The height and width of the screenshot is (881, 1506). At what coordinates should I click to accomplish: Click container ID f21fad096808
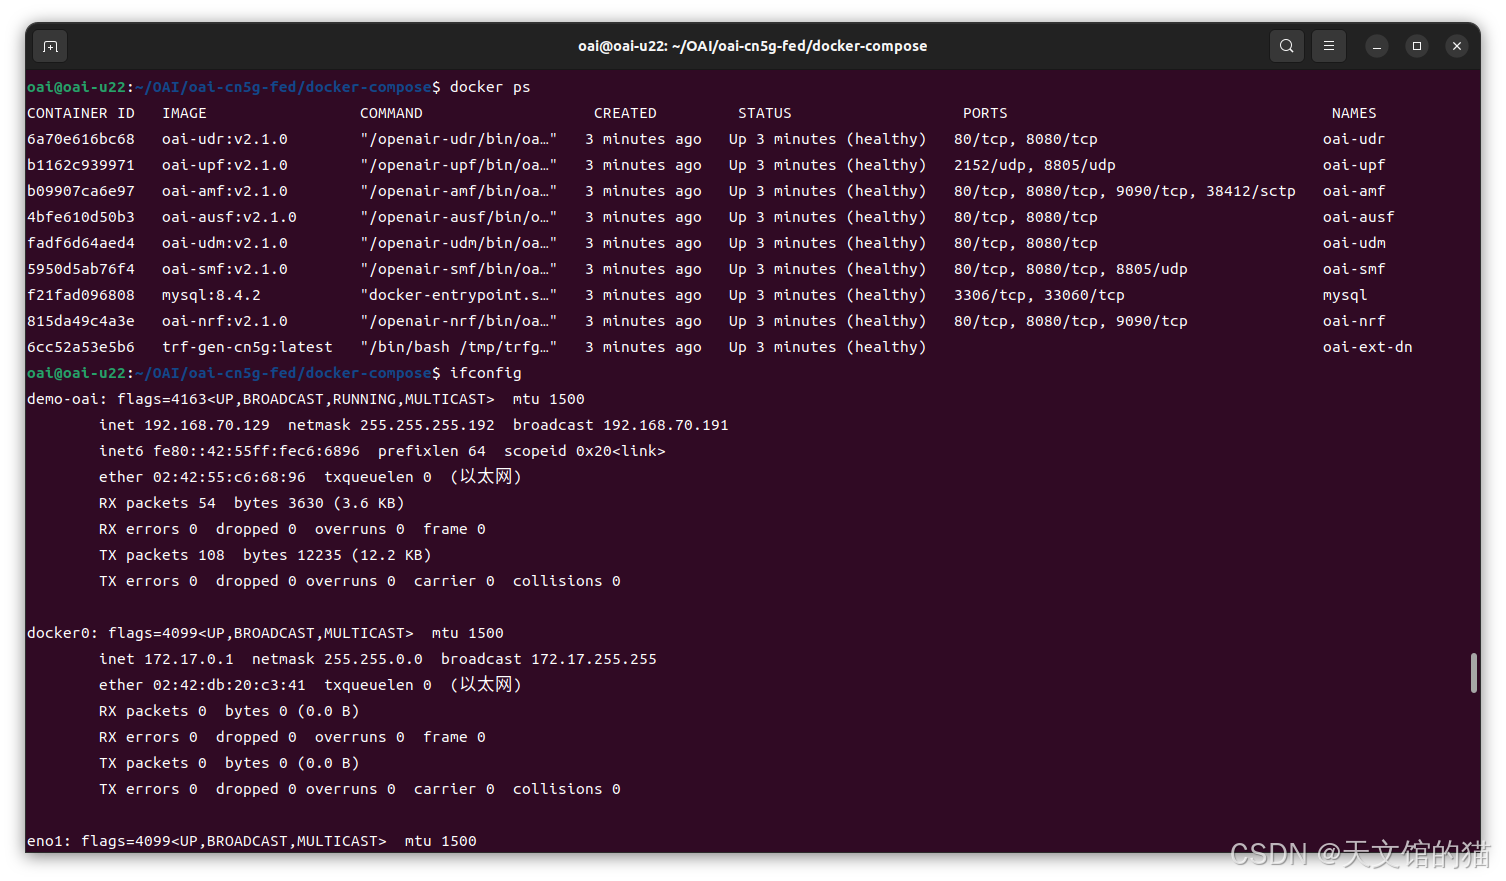[x=81, y=295]
